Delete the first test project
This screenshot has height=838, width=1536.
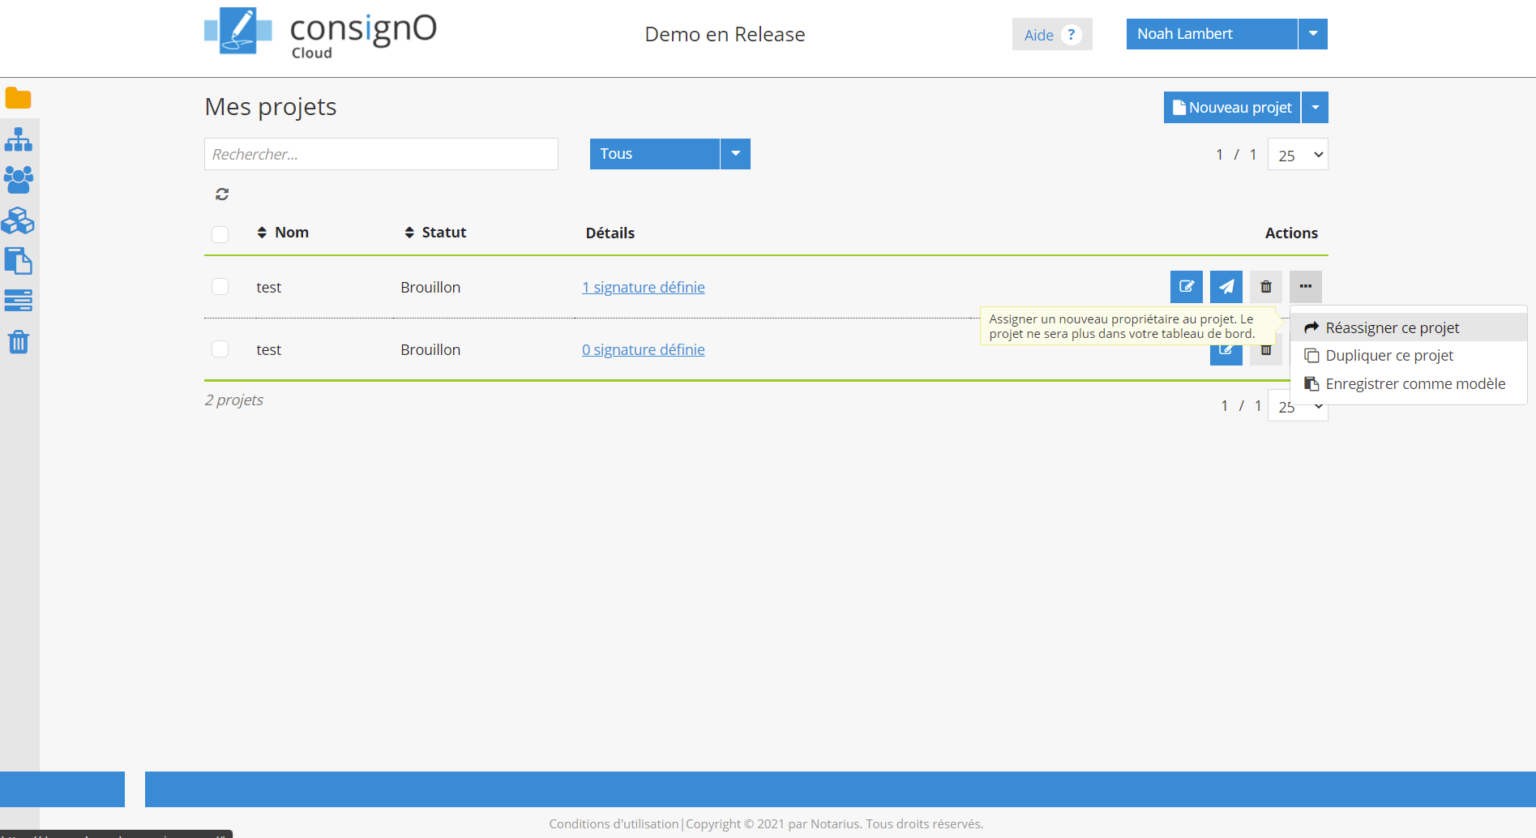point(1266,287)
